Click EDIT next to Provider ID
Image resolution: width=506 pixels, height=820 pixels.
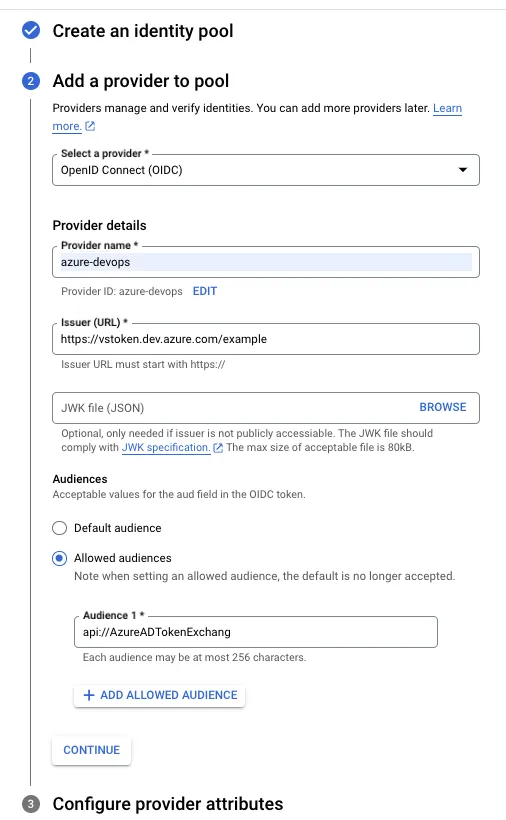click(x=205, y=291)
